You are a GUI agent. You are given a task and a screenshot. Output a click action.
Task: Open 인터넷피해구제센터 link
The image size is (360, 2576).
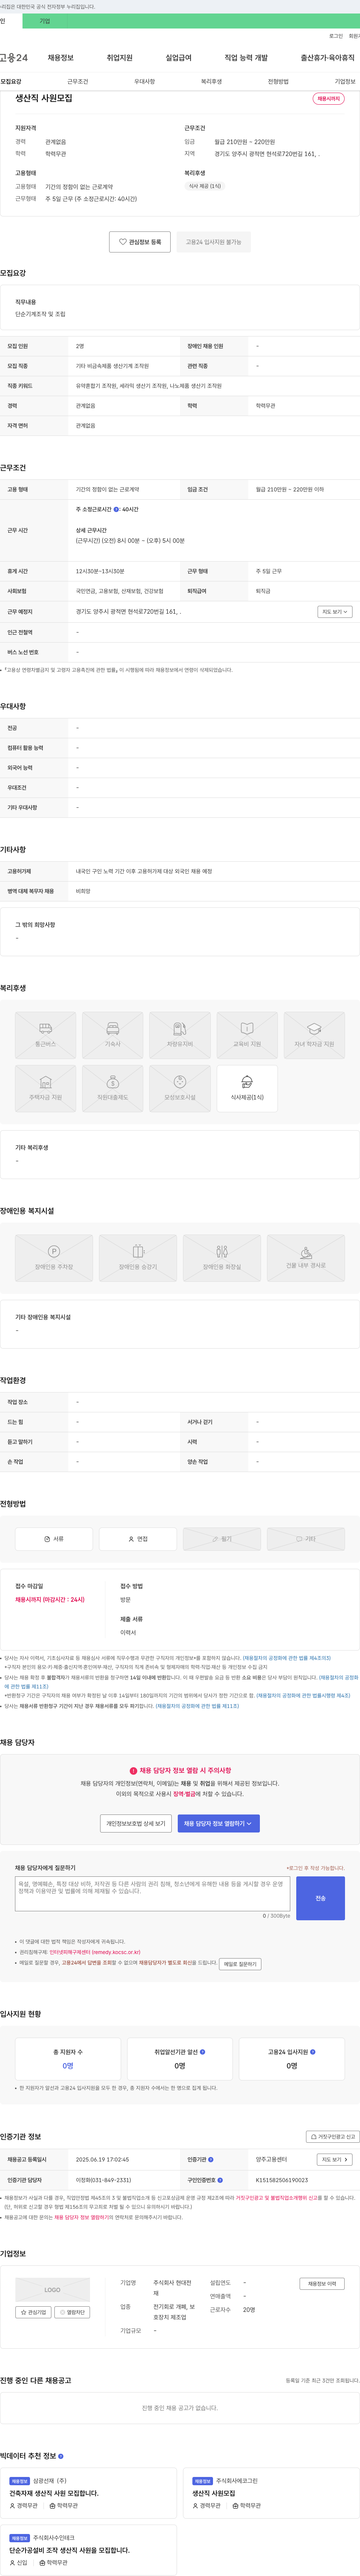pyautogui.click(x=95, y=1952)
